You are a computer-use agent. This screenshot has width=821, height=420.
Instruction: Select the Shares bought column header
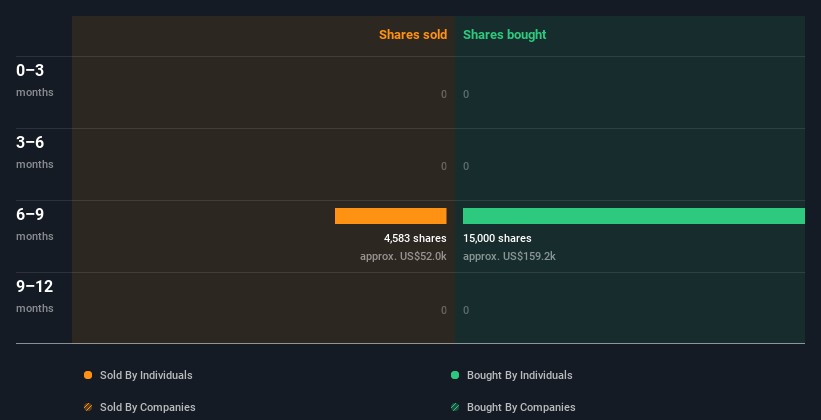(x=505, y=35)
